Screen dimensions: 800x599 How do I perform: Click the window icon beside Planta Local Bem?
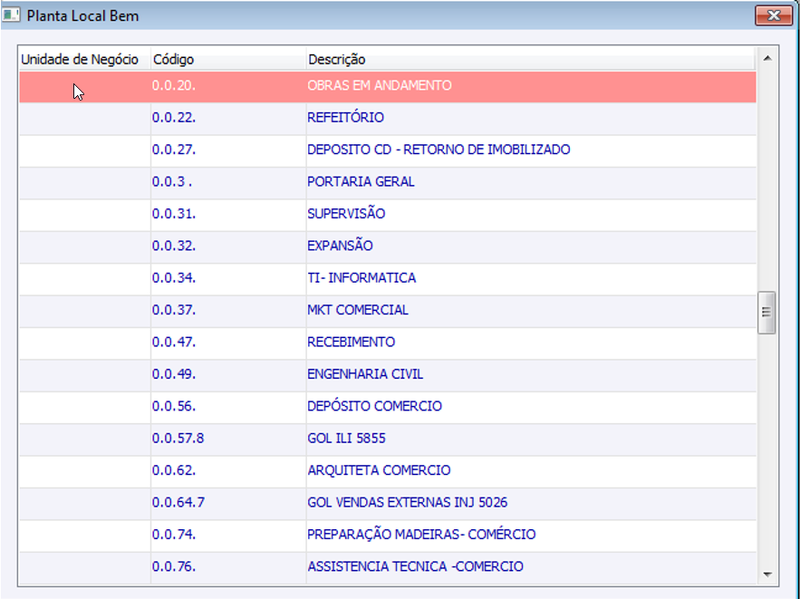[11, 15]
